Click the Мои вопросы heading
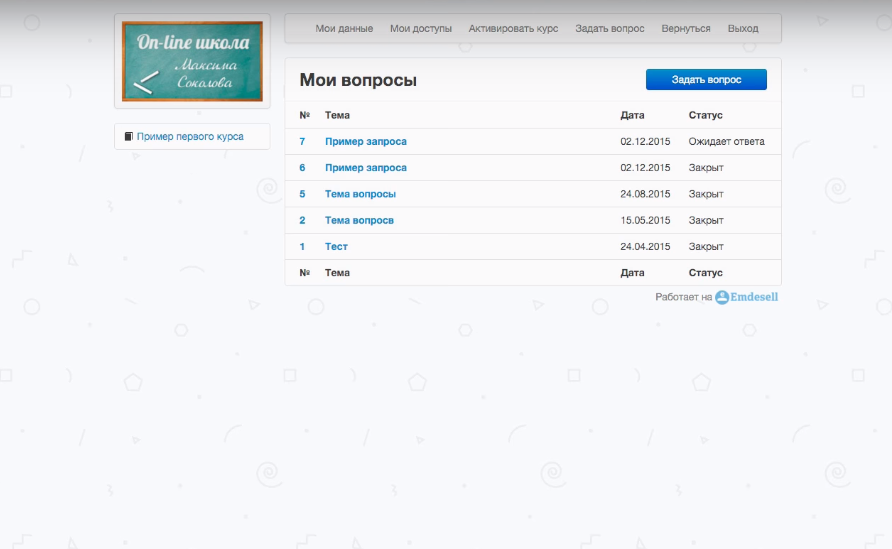Screen dimensions: 892x549 click(358, 80)
